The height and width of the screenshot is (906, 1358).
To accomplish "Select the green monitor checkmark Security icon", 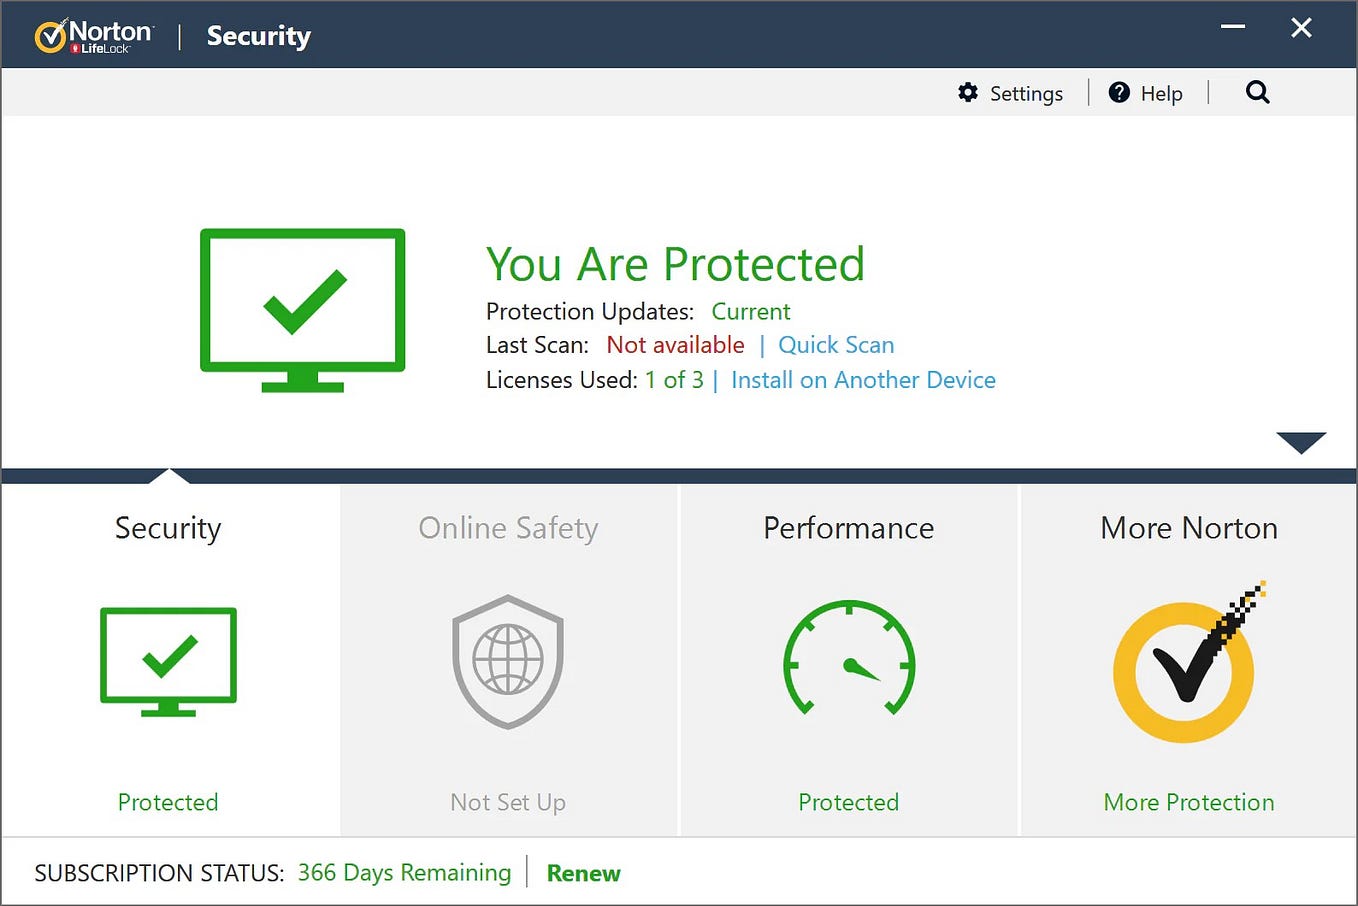I will pyautogui.click(x=167, y=660).
